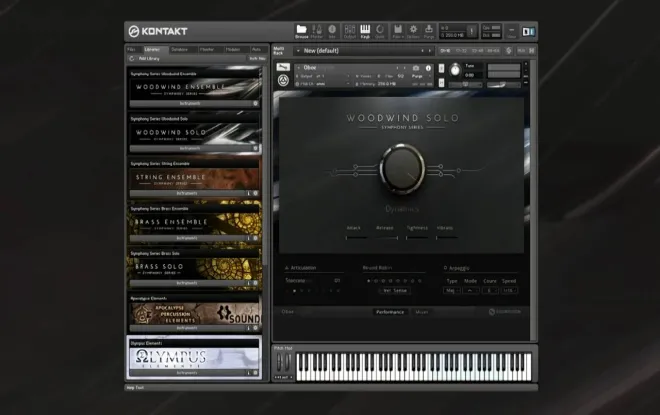The height and width of the screenshot is (415, 660).
Task: Show the Info pane icon
Action: click(x=332, y=31)
